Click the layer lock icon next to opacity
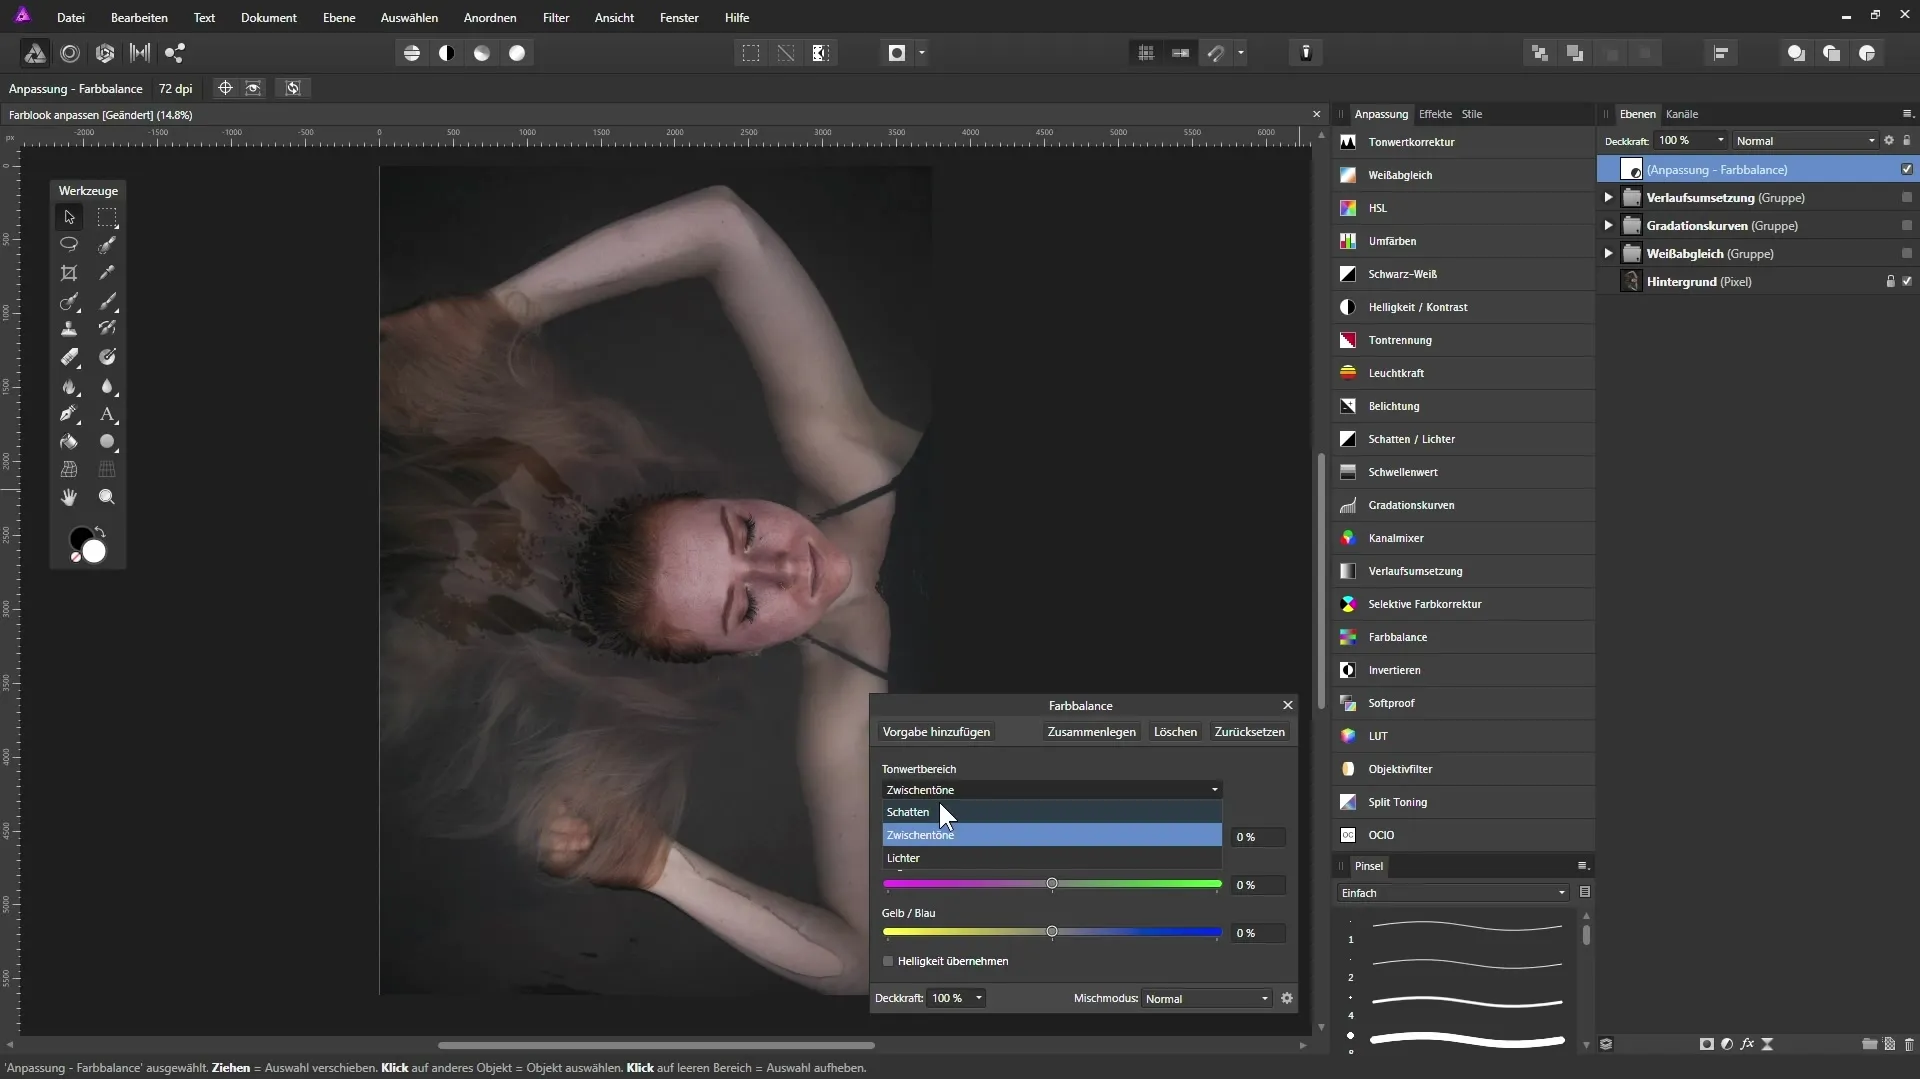This screenshot has height=1080, width=1920. click(1907, 141)
